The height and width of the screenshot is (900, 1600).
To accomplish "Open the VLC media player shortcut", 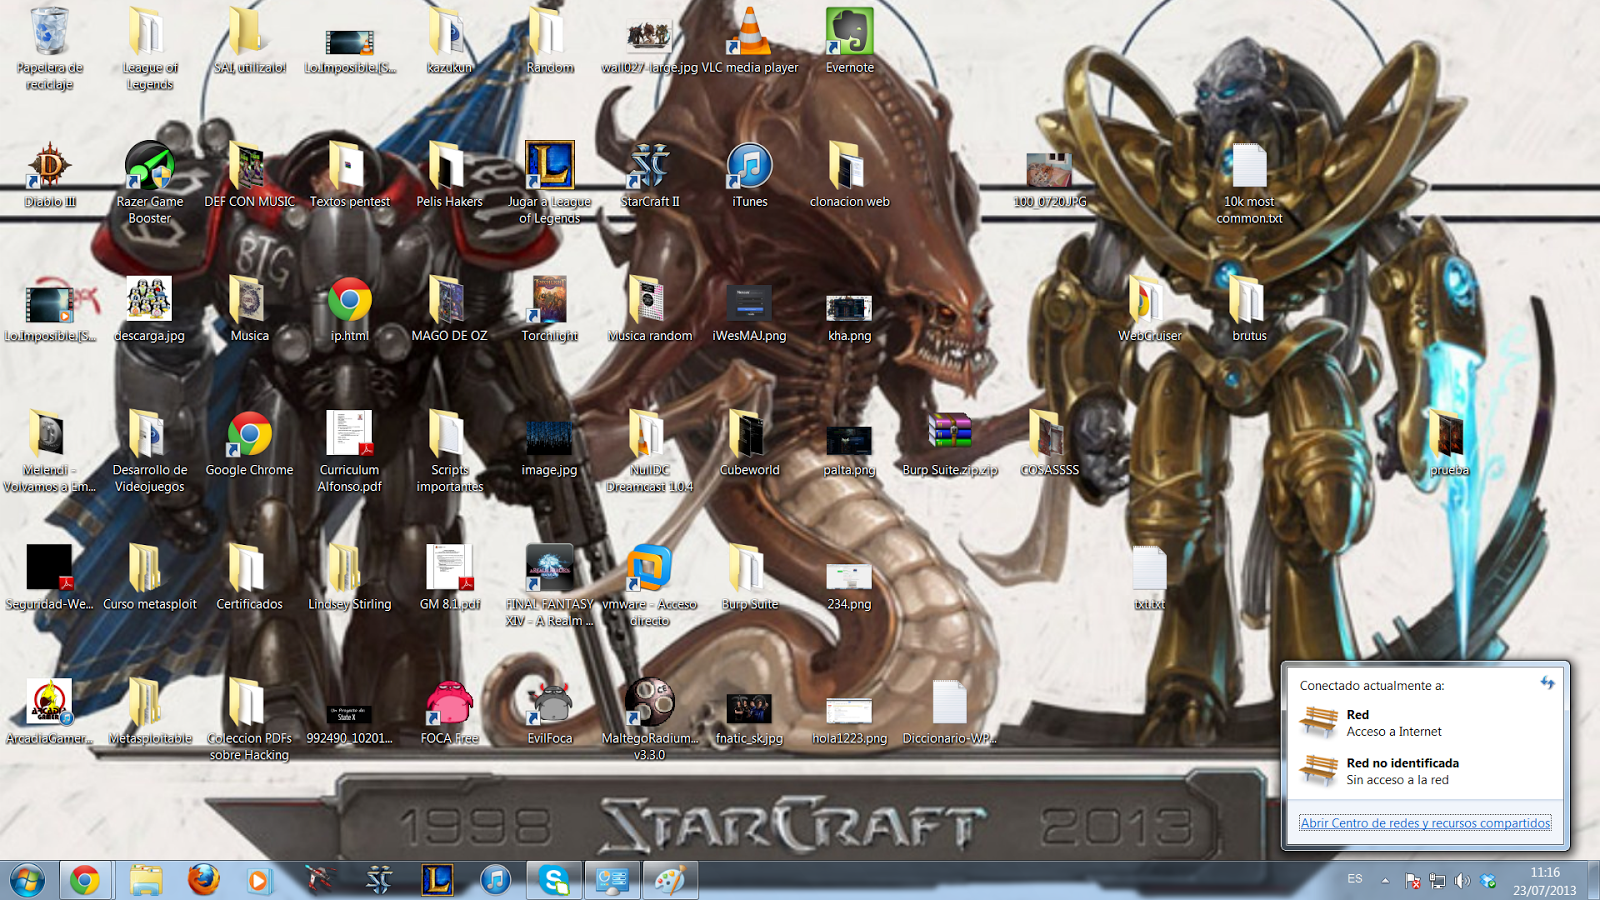I will pos(750,40).
